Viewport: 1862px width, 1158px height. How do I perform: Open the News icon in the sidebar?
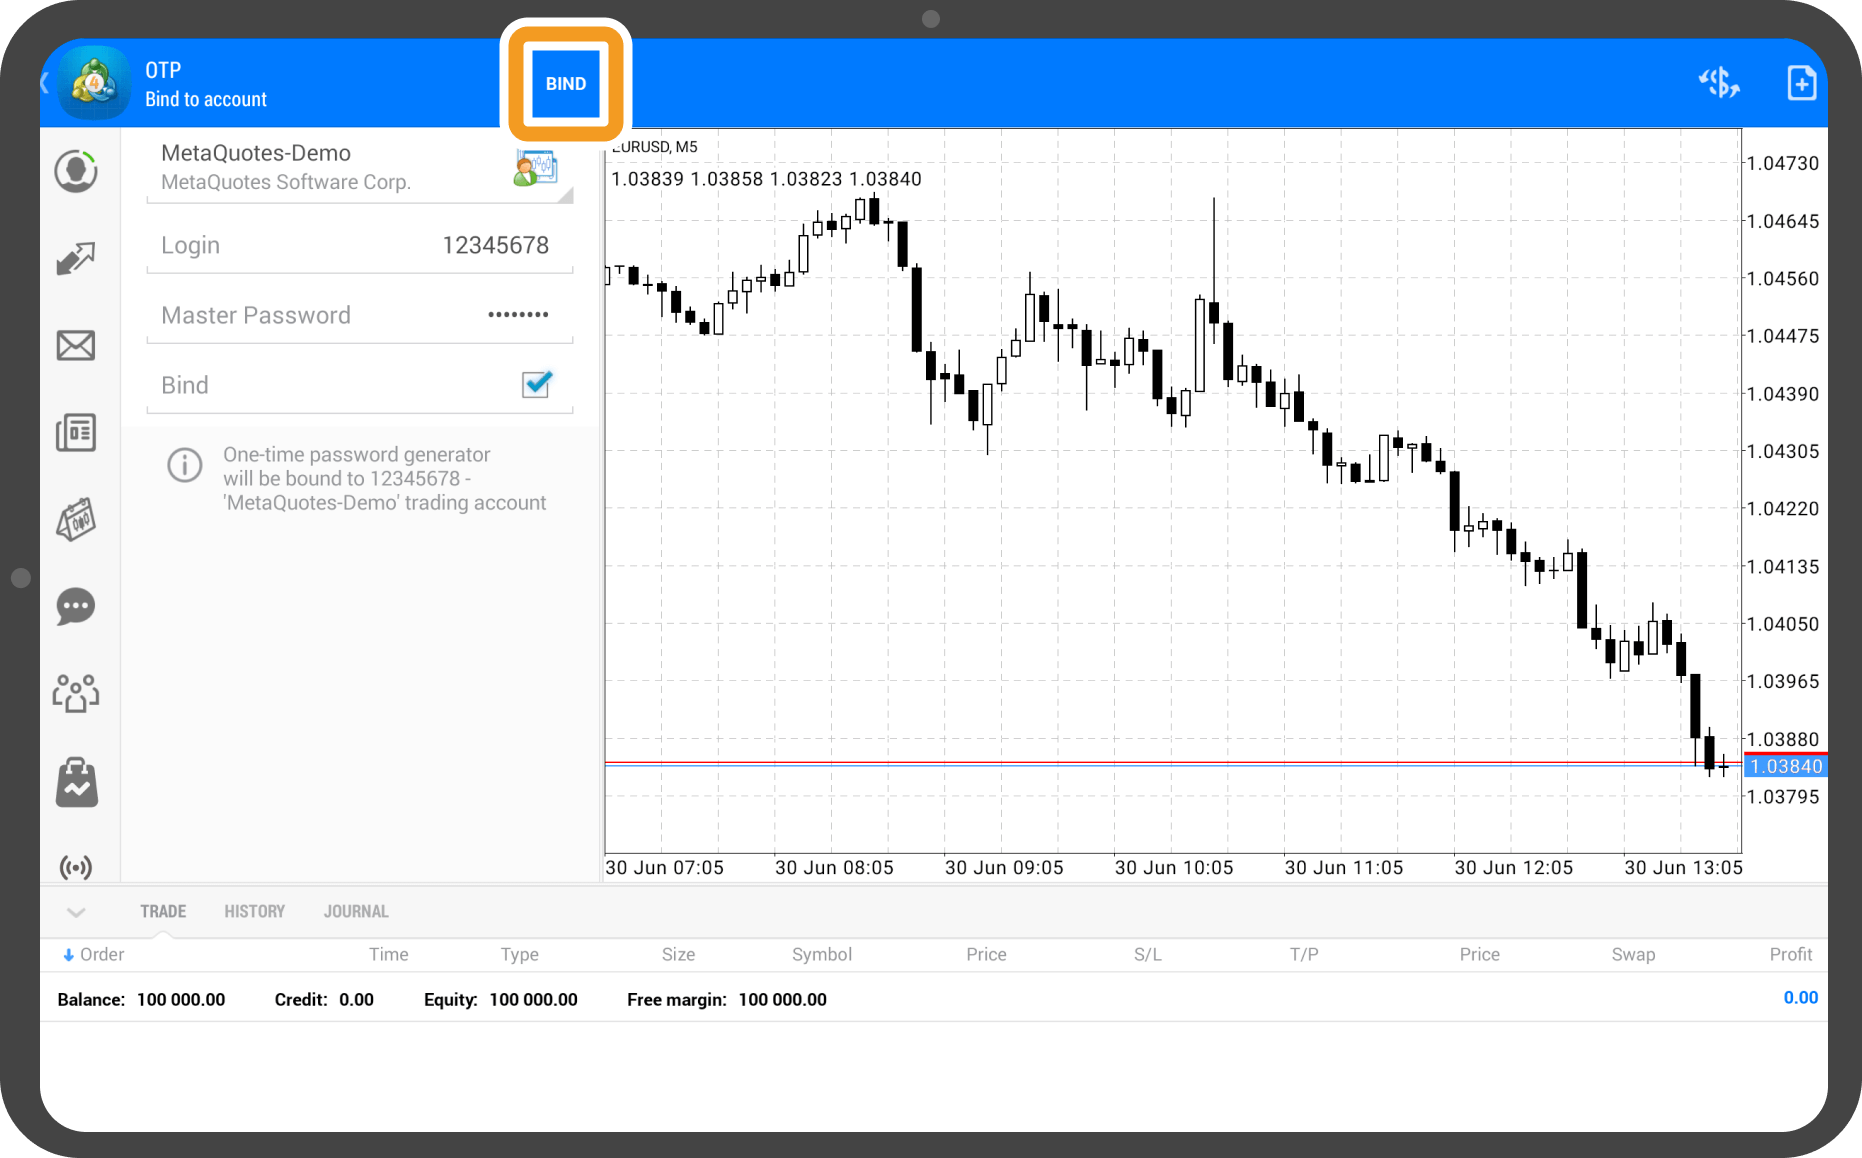[76, 433]
